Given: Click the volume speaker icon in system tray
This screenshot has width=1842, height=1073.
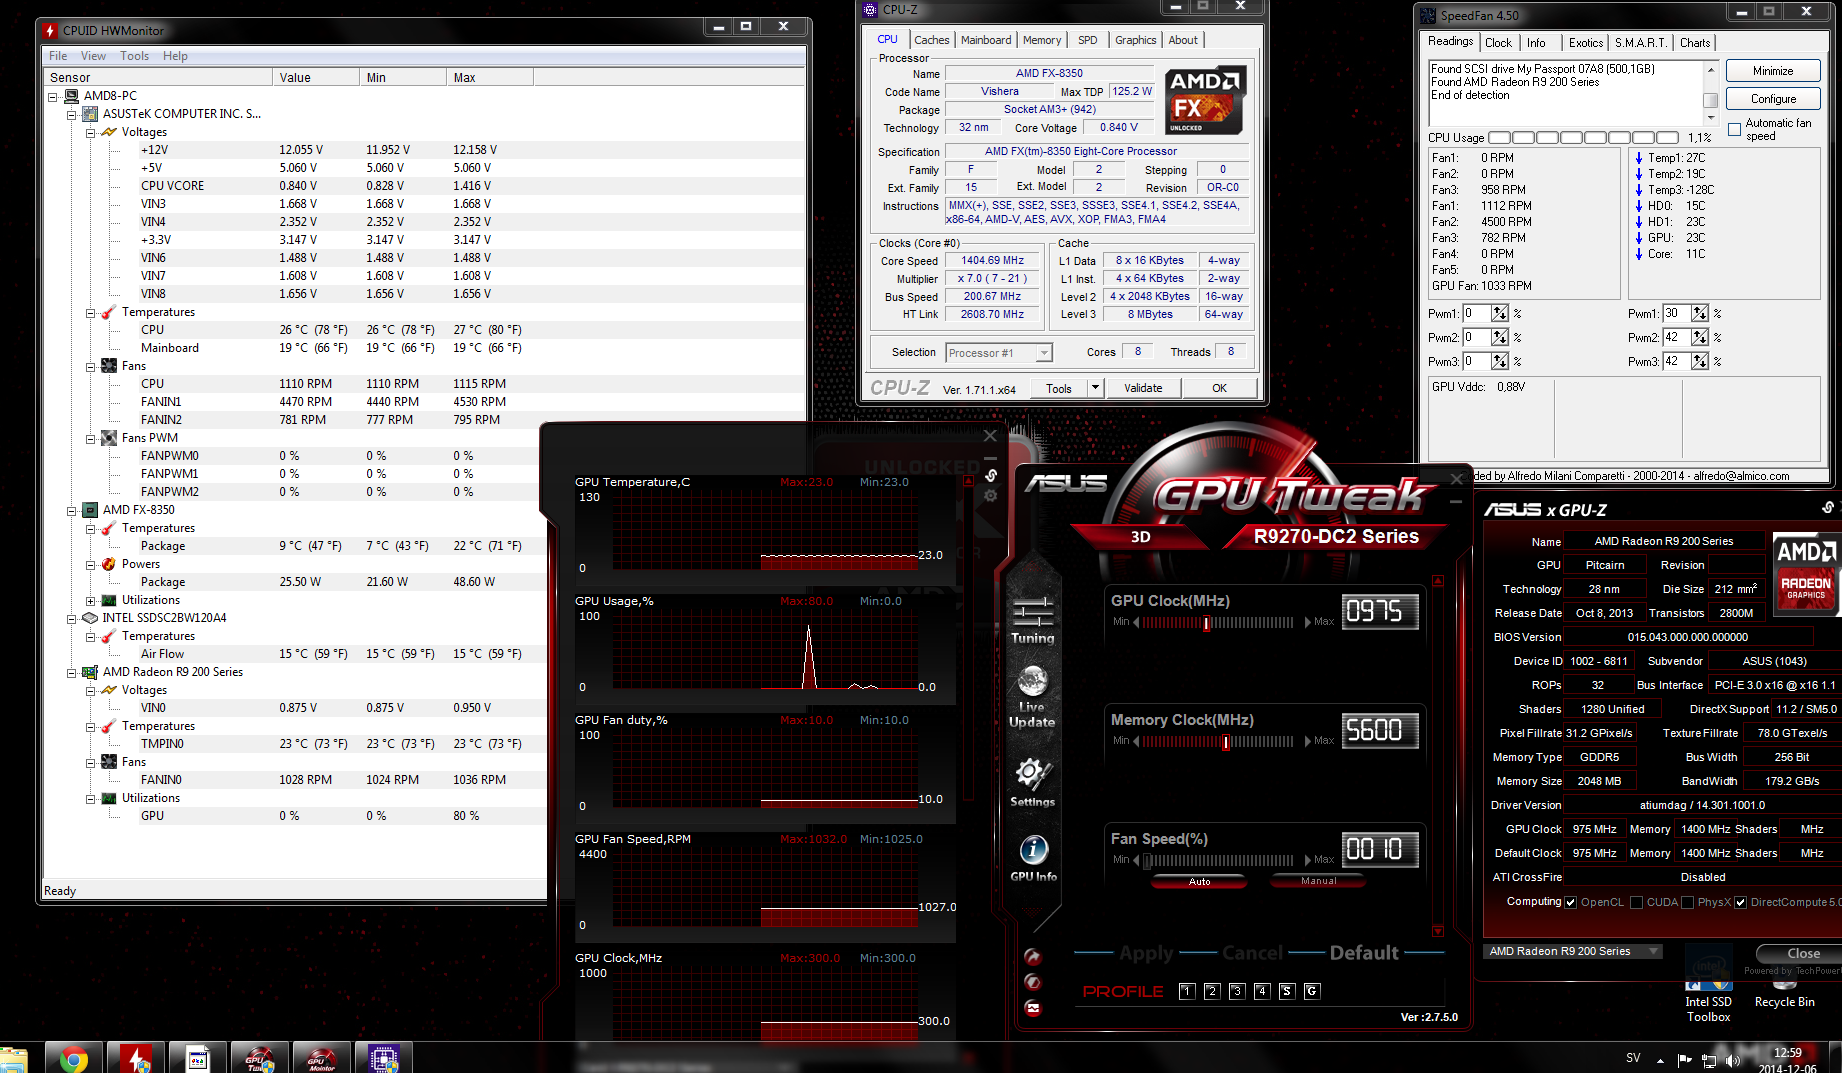Looking at the screenshot, I should pyautogui.click(x=1733, y=1060).
